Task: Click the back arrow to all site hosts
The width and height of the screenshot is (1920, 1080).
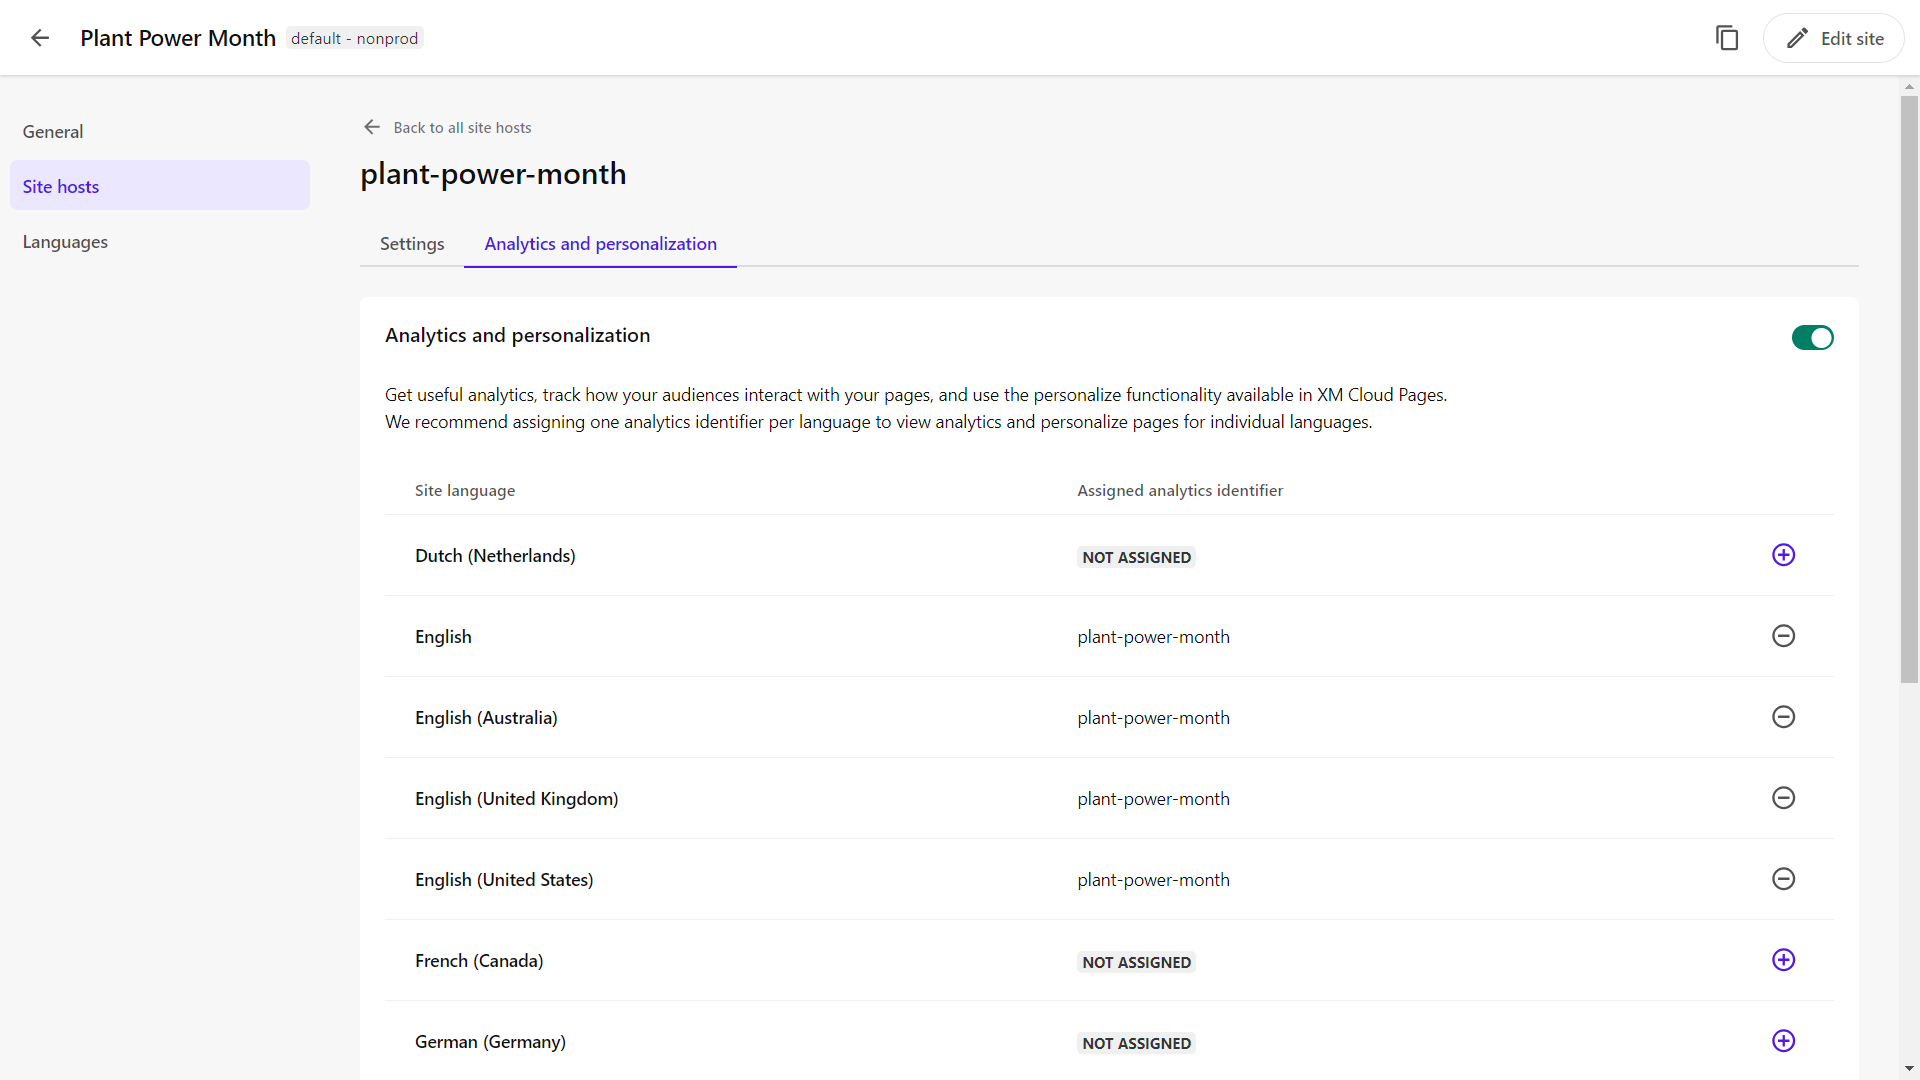Action: [x=373, y=127]
